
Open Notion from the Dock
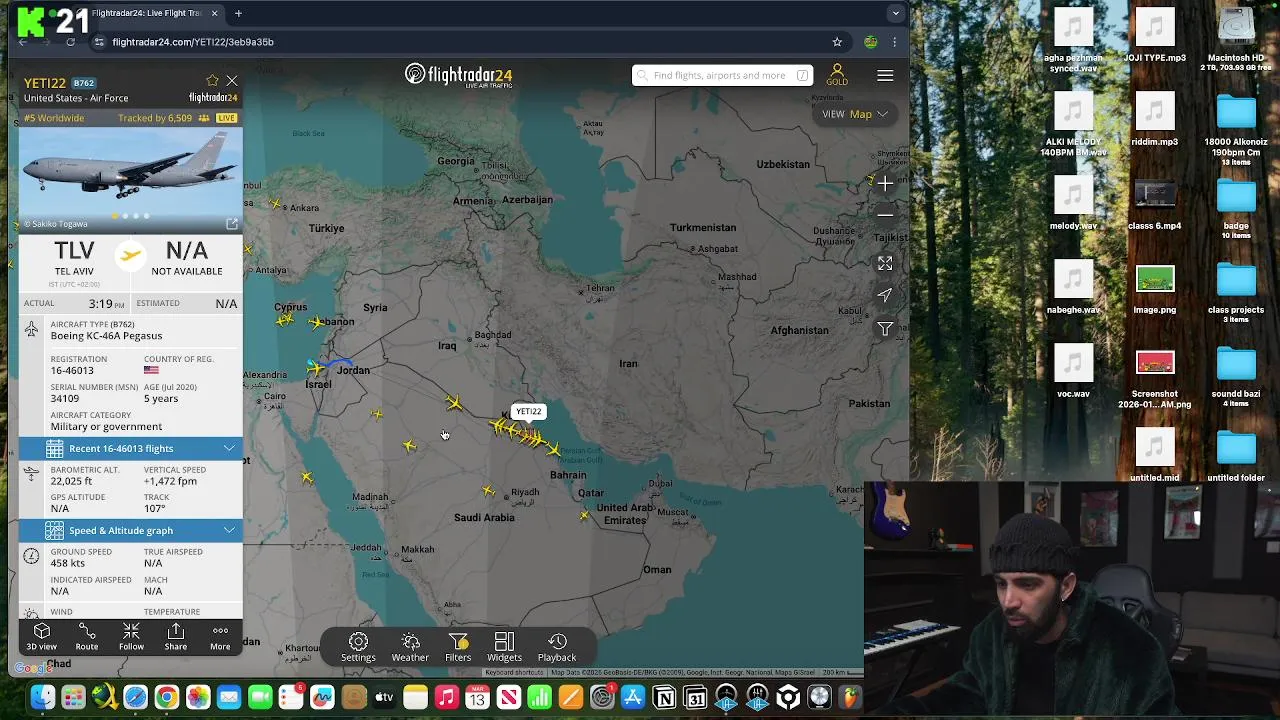click(x=664, y=697)
